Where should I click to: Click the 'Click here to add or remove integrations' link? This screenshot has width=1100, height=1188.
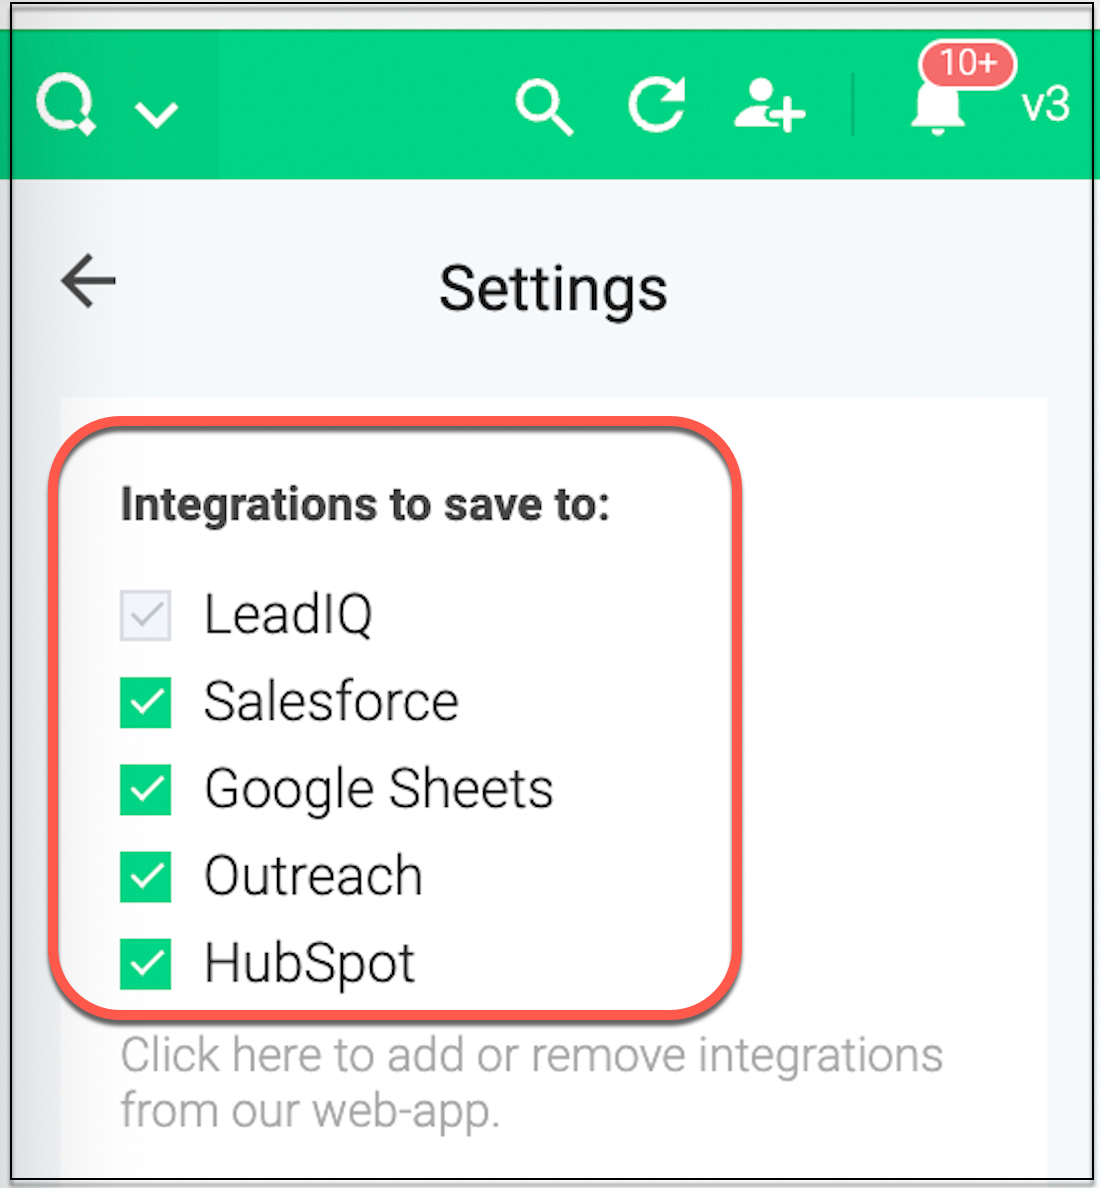(x=531, y=1056)
